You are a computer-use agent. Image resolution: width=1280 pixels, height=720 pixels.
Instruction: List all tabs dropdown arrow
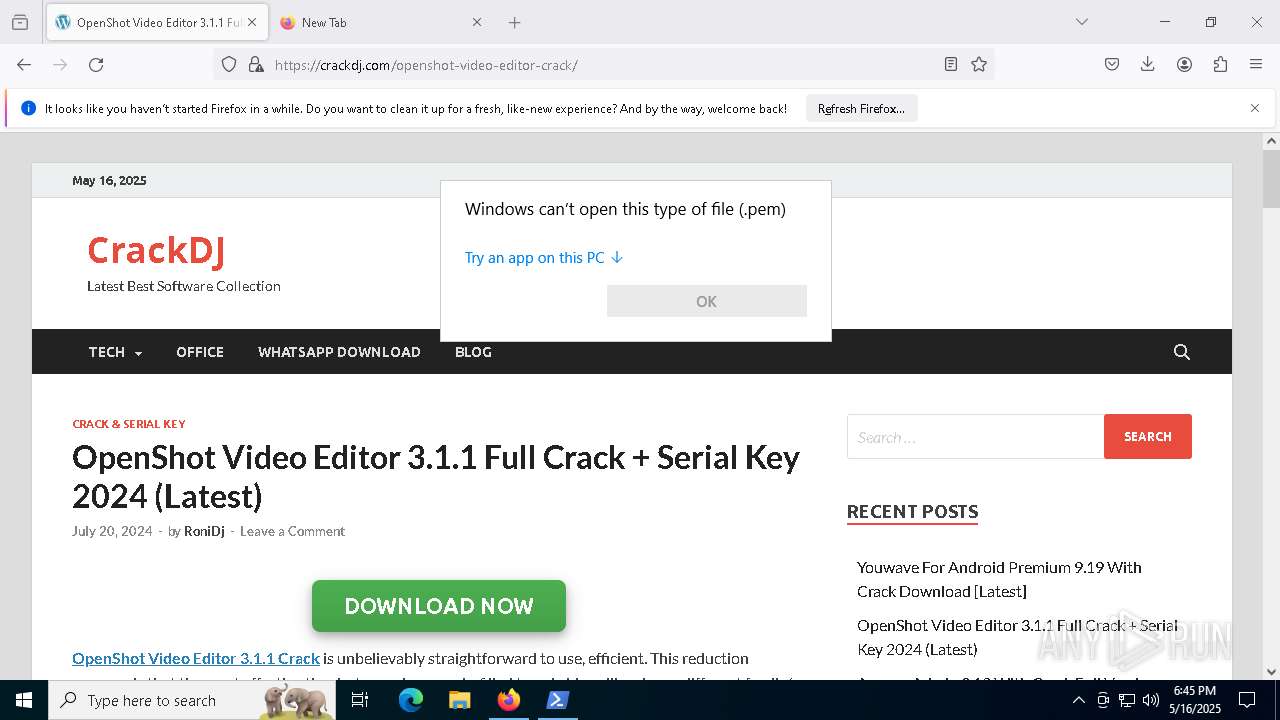pos(1082,22)
